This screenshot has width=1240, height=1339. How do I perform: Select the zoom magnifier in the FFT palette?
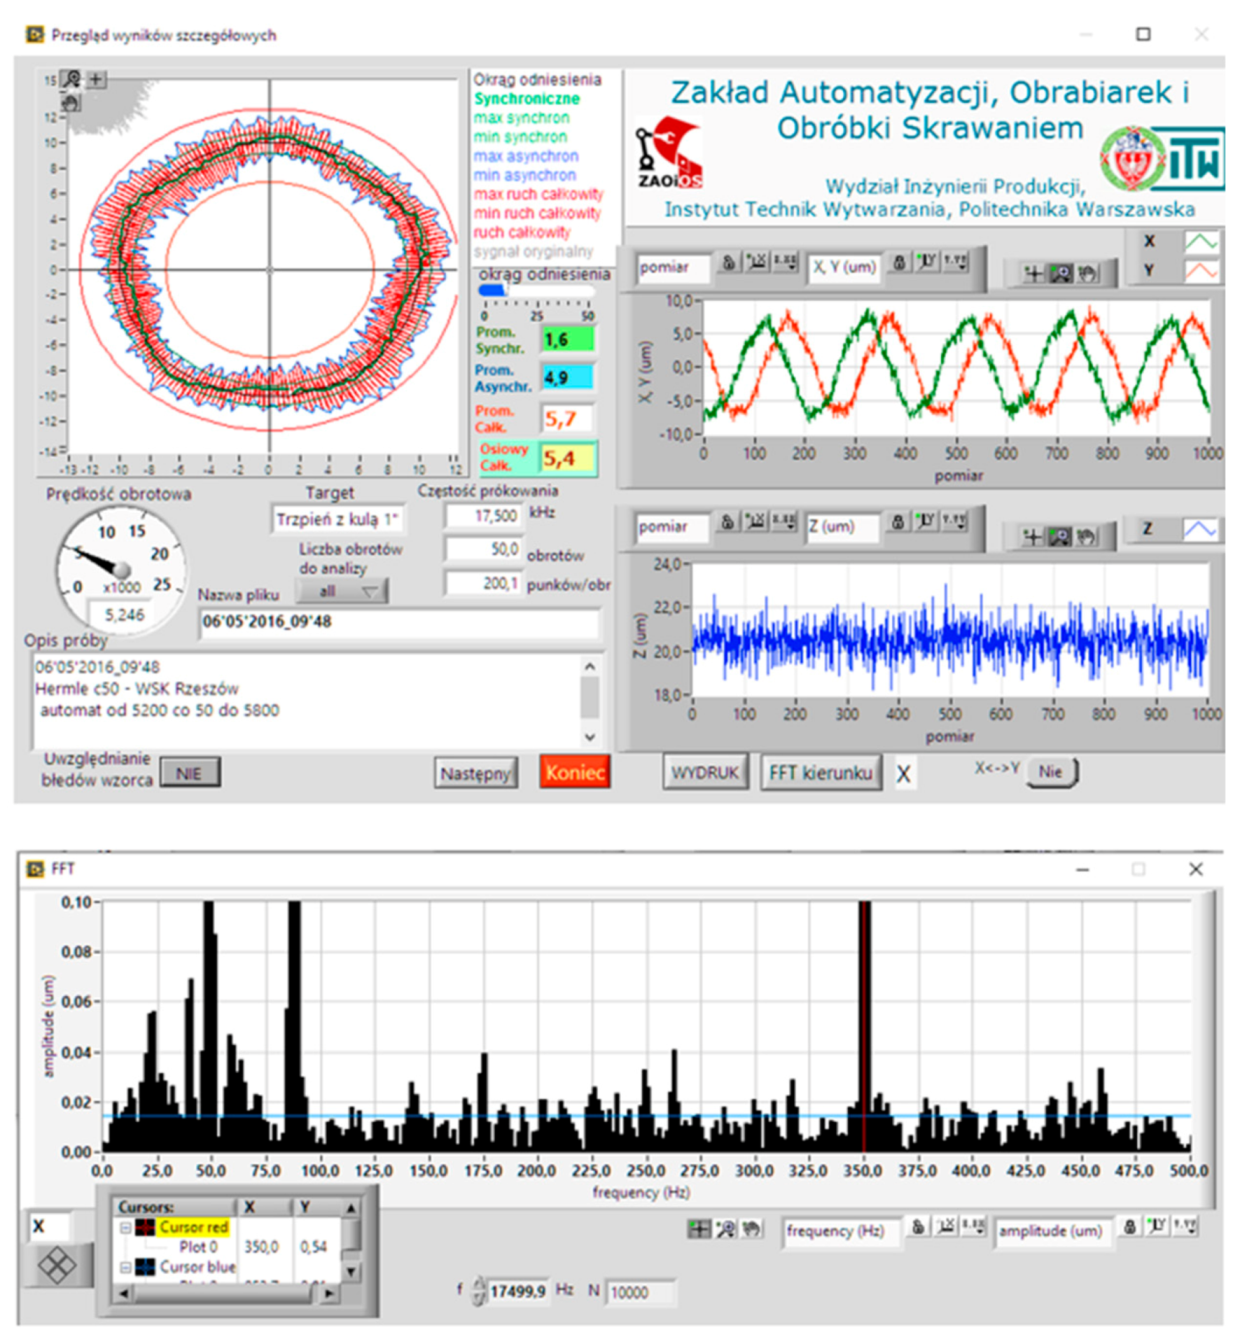click(x=726, y=1228)
